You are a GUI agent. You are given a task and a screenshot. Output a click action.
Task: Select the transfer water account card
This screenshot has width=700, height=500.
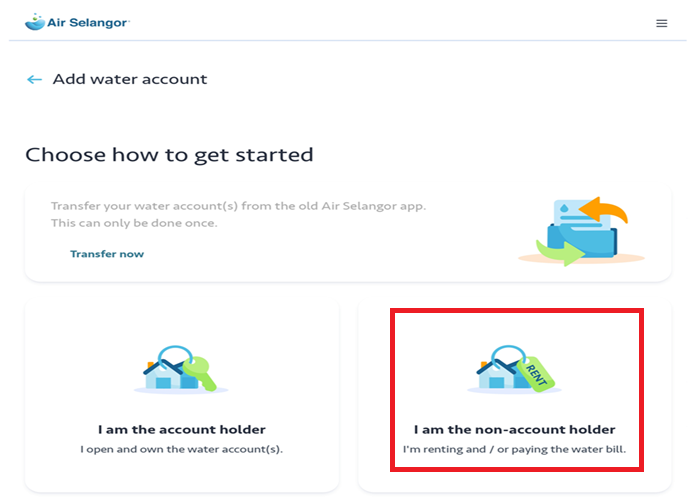(348, 232)
